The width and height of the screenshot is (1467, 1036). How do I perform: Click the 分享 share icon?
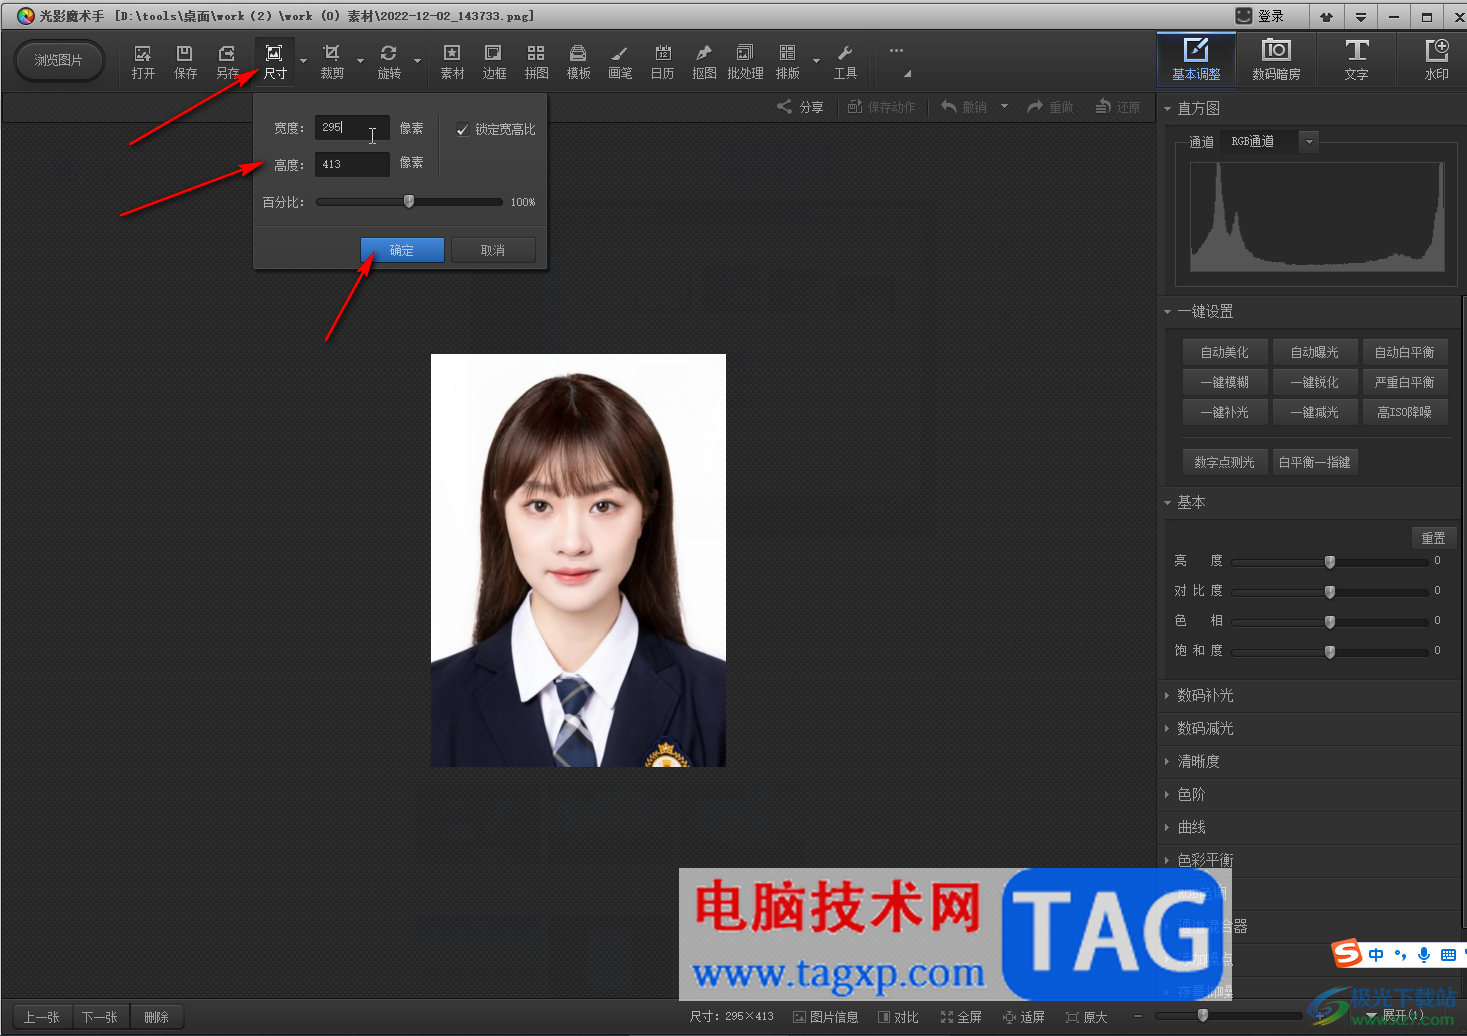pyautogui.click(x=800, y=107)
